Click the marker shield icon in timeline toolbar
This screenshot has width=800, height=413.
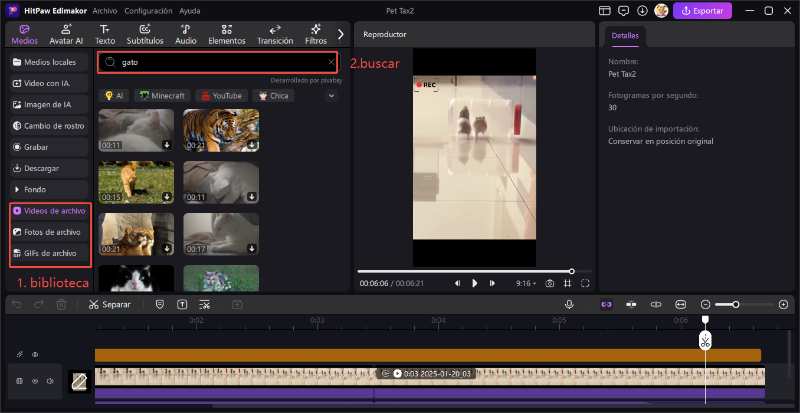pyautogui.click(x=160, y=304)
